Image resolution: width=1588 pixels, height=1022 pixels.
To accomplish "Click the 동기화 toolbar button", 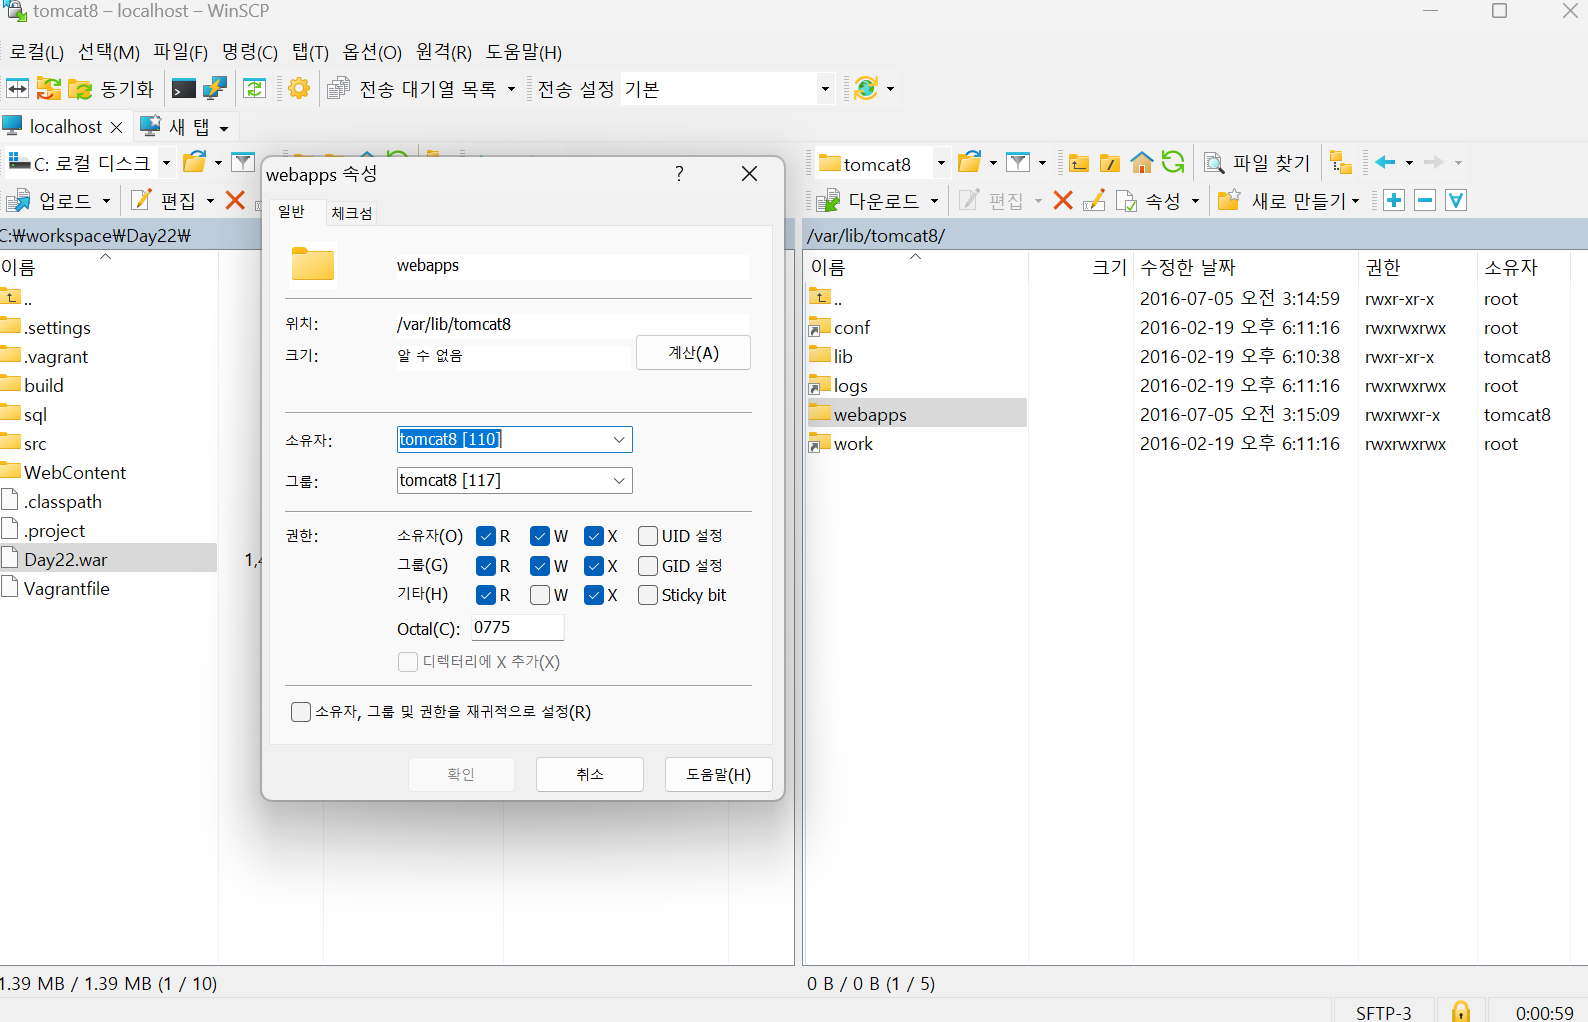I will (x=111, y=89).
